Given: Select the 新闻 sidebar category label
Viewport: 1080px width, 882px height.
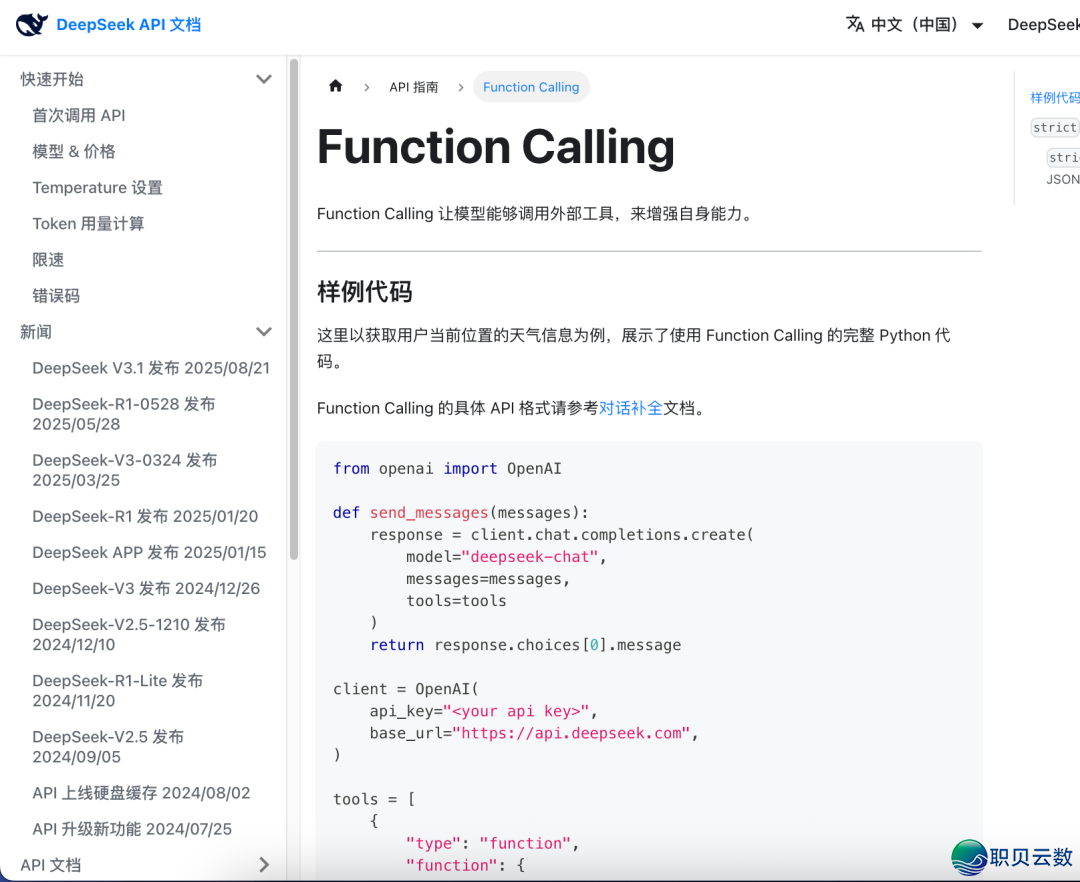Looking at the screenshot, I should 36,332.
